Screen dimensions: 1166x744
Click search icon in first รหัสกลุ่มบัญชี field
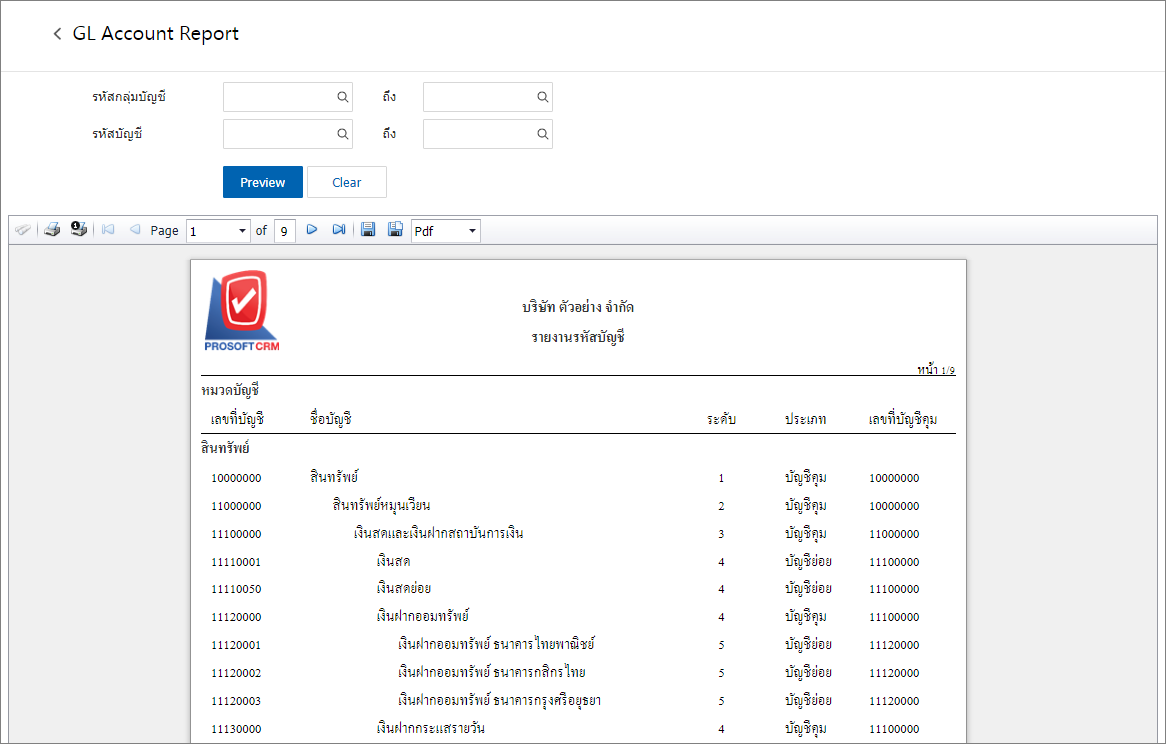coord(342,97)
